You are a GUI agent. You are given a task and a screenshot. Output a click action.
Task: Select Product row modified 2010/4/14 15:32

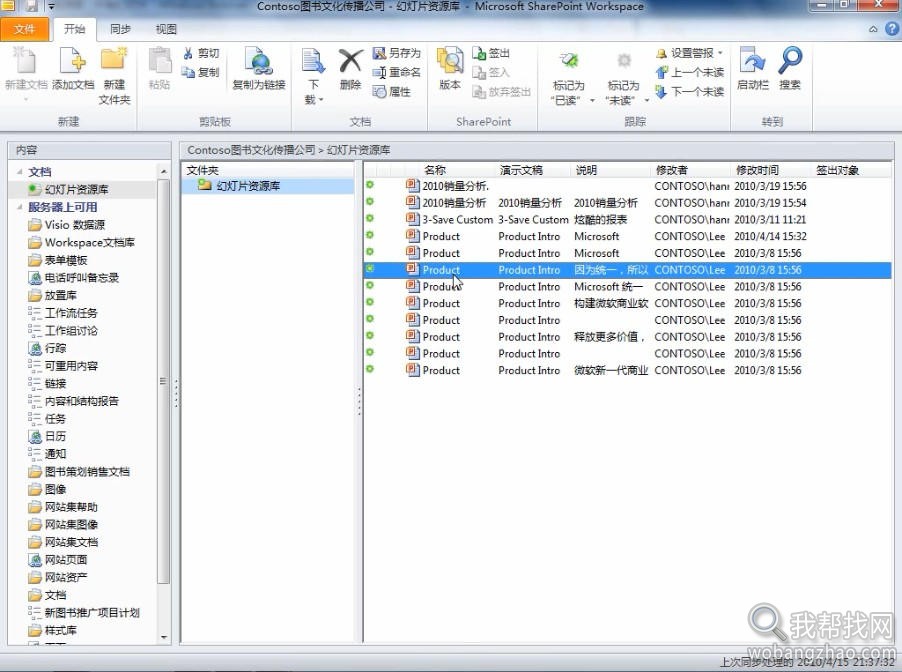pos(627,236)
